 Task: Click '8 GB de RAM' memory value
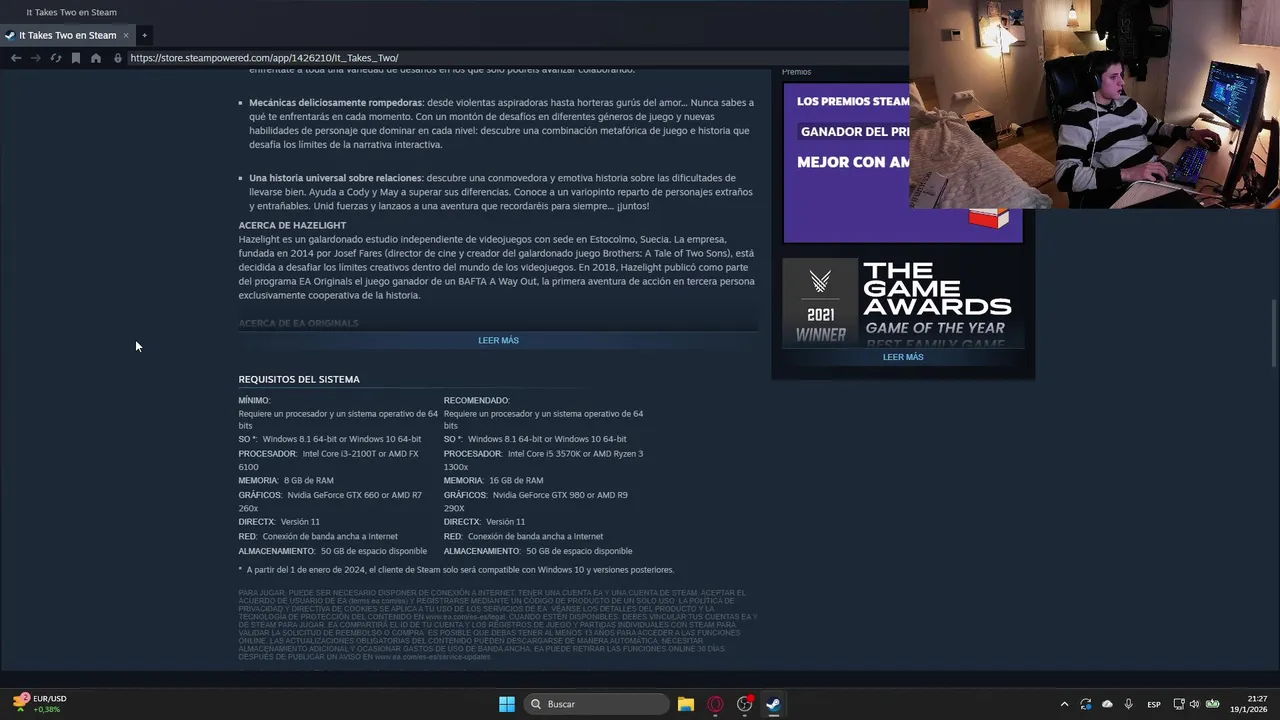pyautogui.click(x=308, y=480)
